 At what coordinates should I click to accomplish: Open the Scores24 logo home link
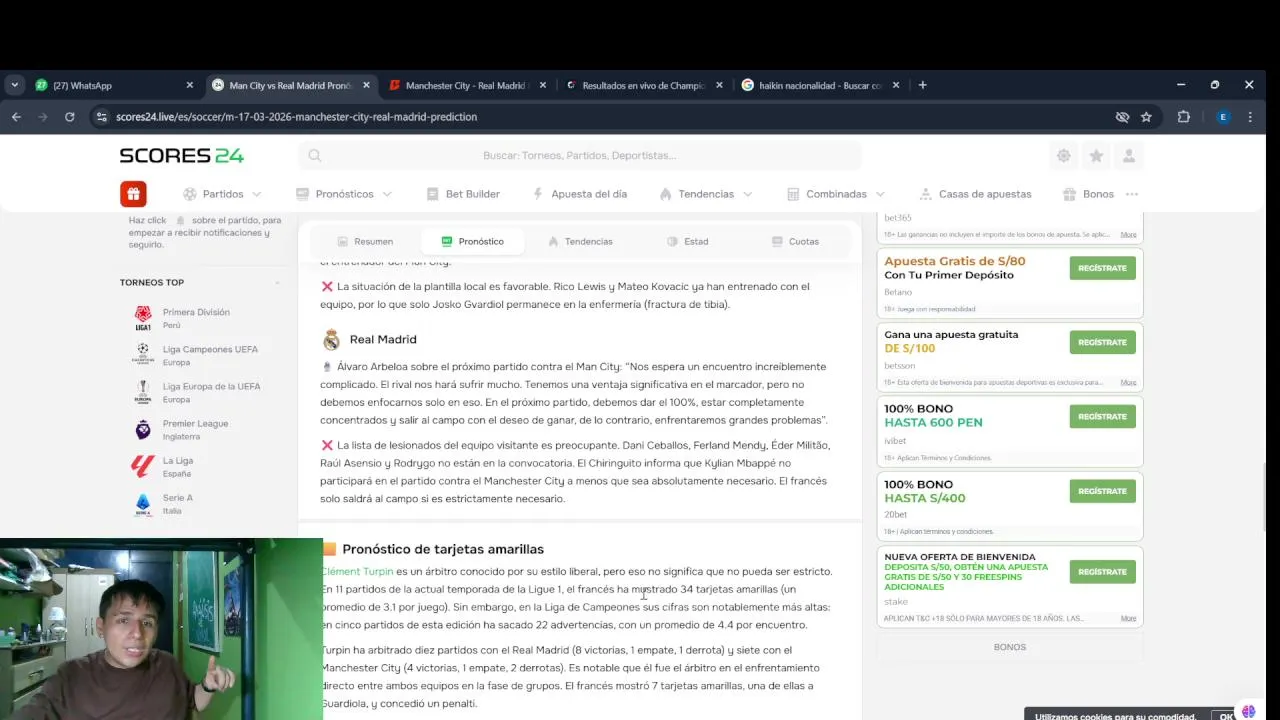coord(181,155)
